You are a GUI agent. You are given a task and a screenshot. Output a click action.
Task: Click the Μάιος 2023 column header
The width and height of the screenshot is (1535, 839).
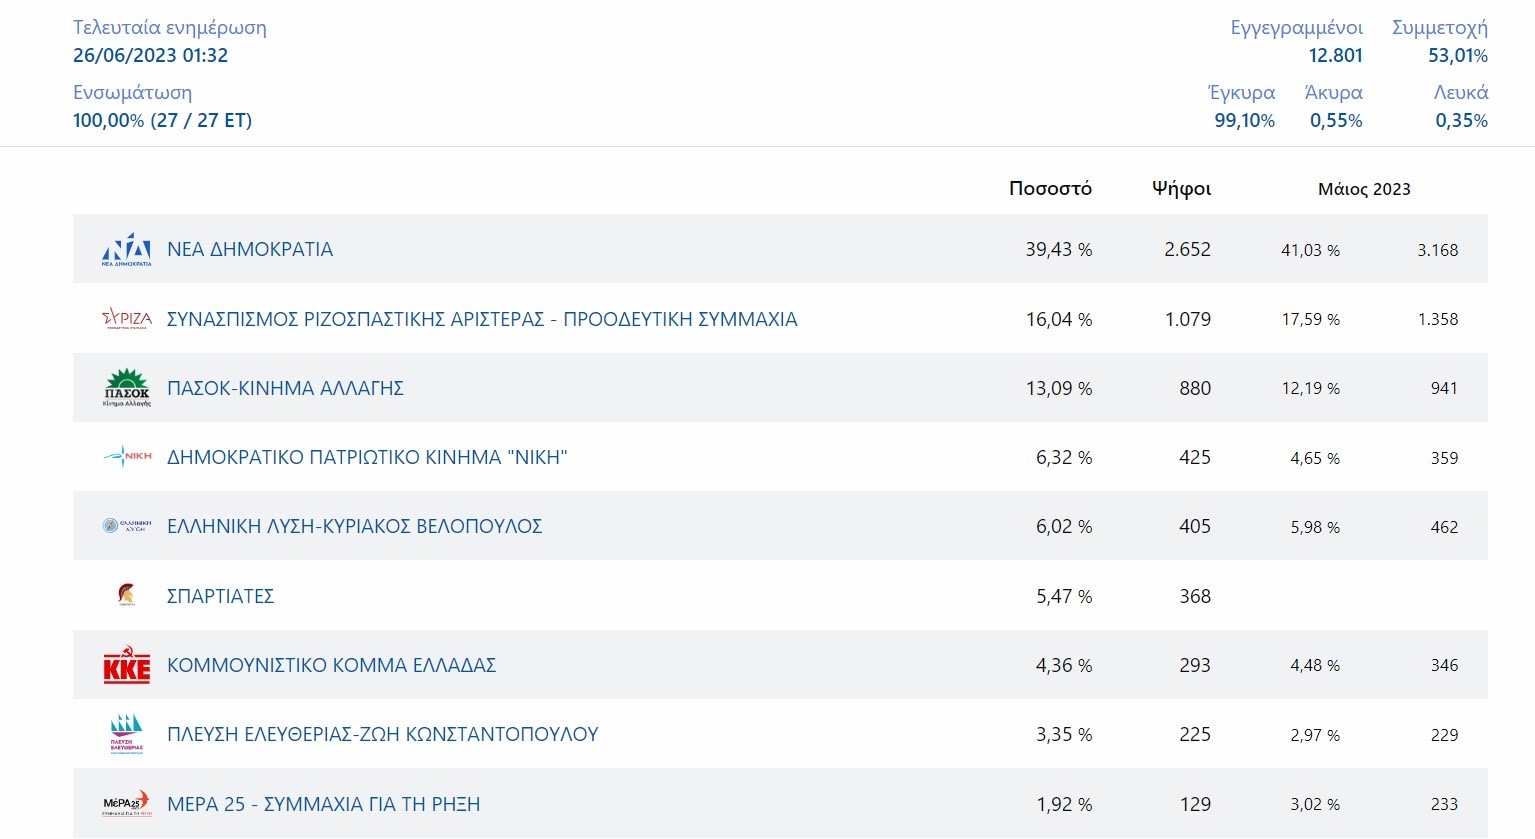[1364, 189]
